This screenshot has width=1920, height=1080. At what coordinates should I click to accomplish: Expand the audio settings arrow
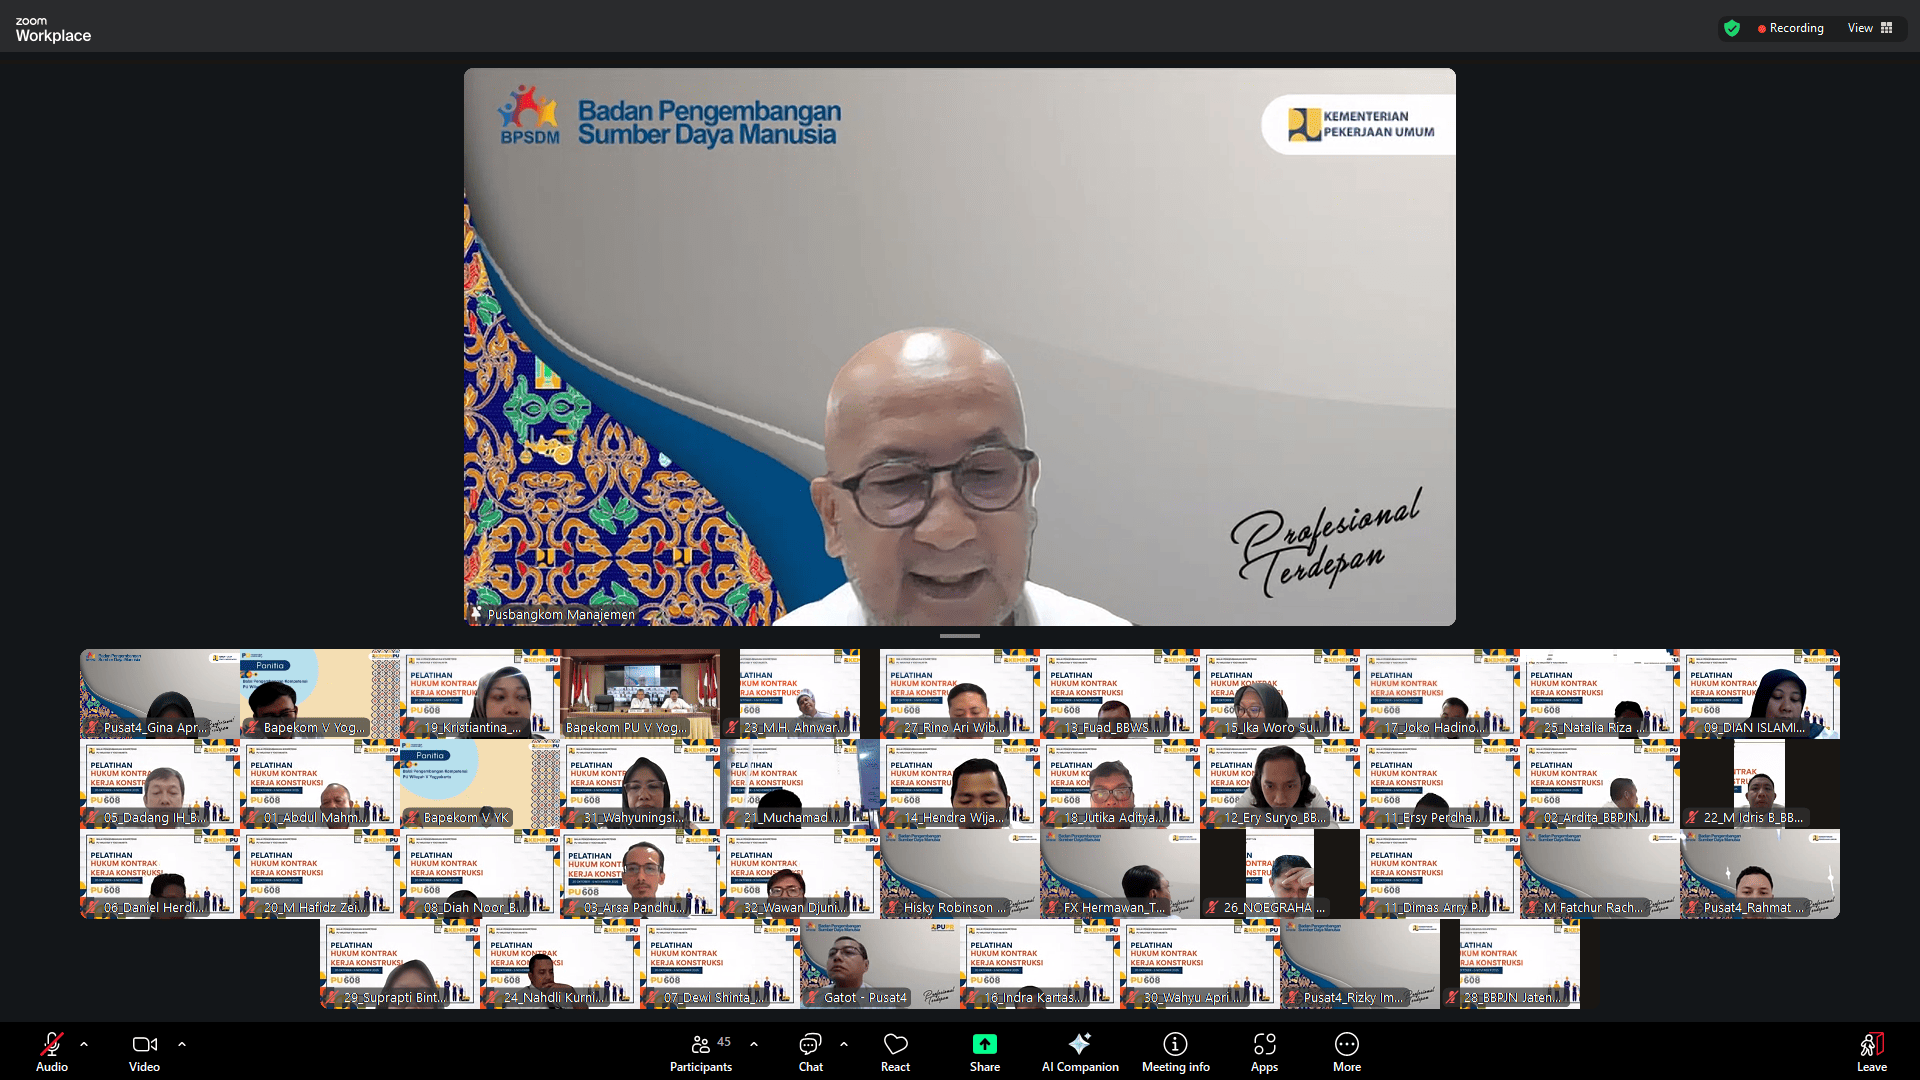pyautogui.click(x=84, y=1044)
